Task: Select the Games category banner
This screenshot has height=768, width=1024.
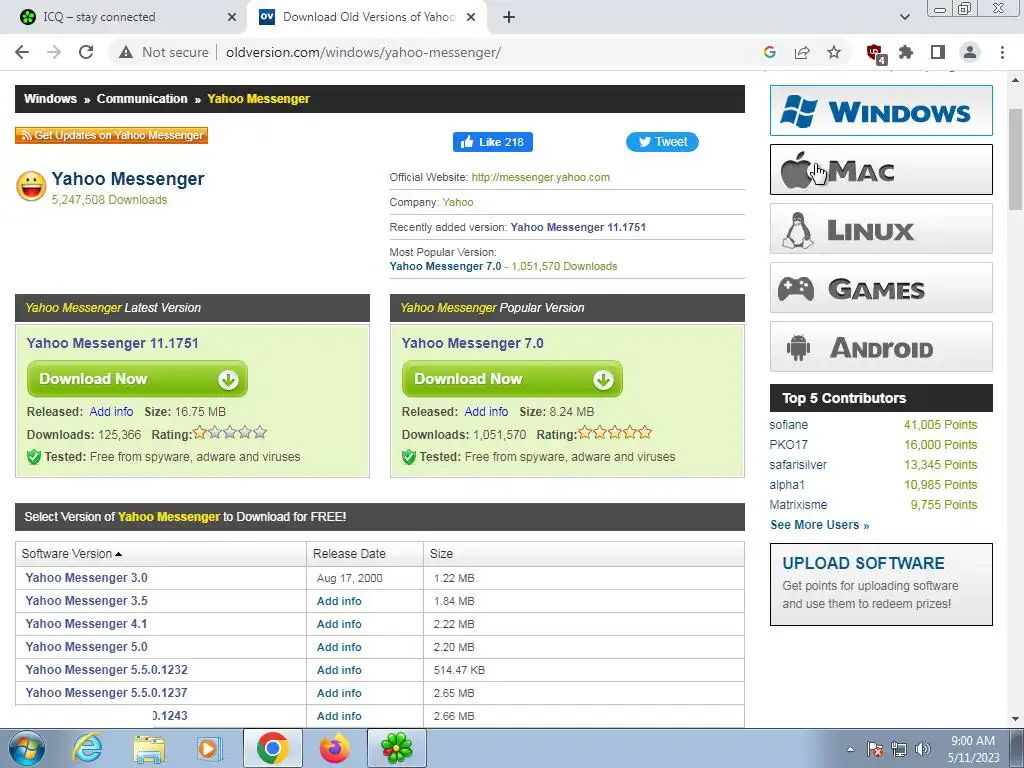Action: [881, 287]
